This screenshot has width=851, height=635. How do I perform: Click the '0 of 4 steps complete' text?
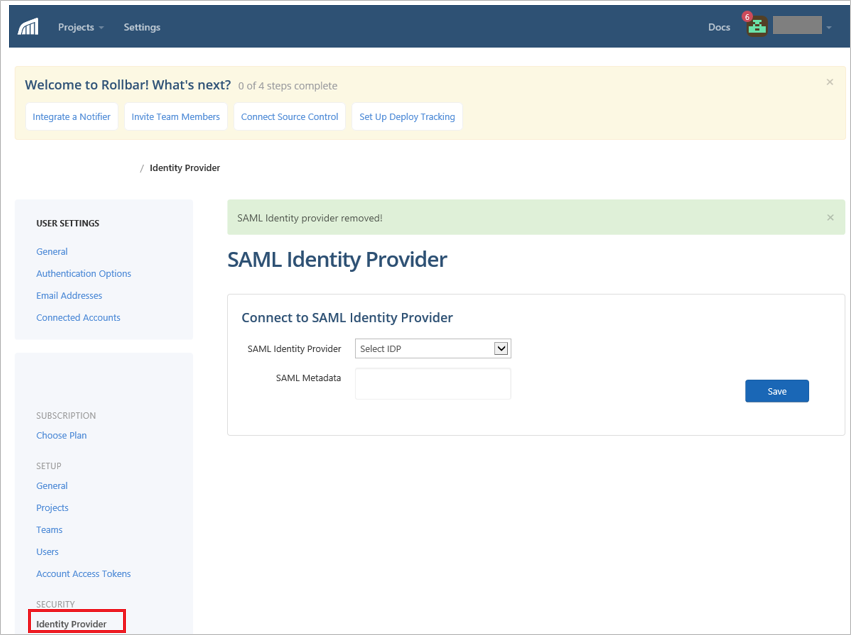[x=288, y=86]
